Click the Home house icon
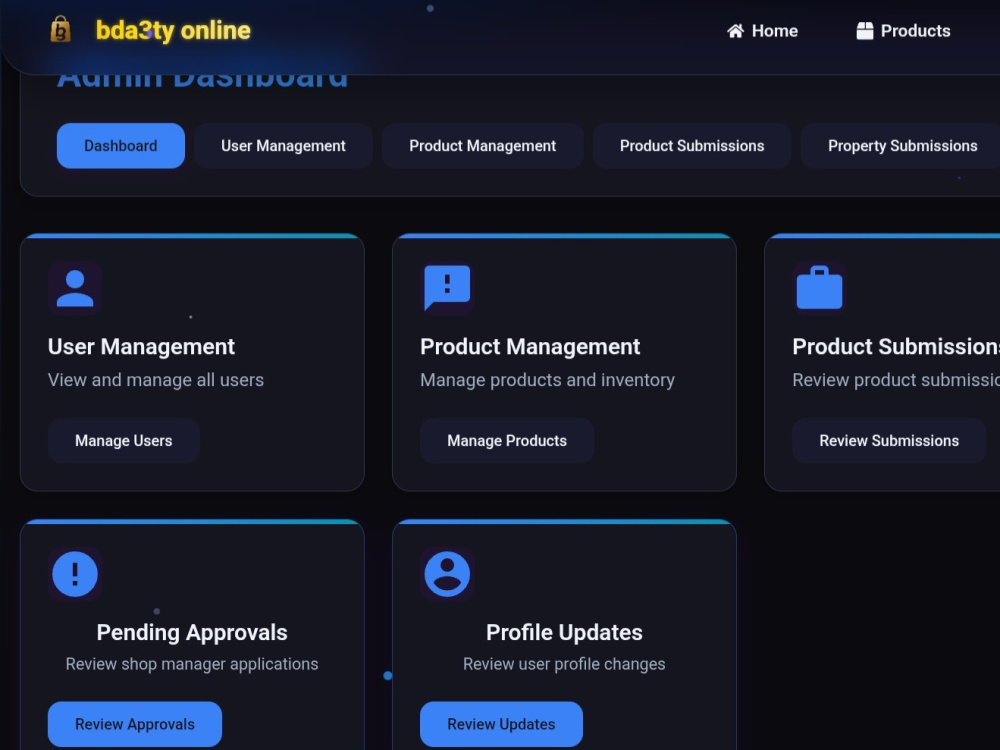The image size is (1000, 750). click(735, 31)
